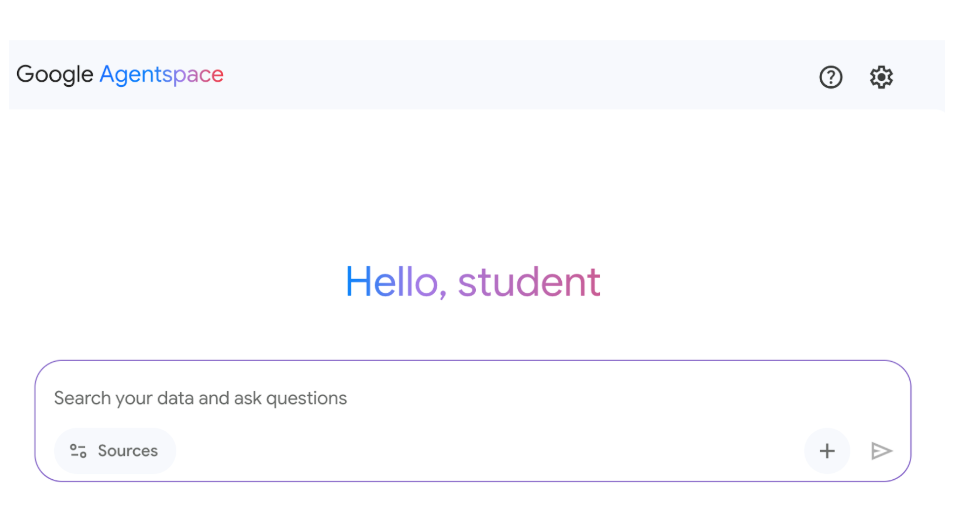The image size is (956, 518).
Task: Click the word "student" in the greeting
Action: click(529, 282)
